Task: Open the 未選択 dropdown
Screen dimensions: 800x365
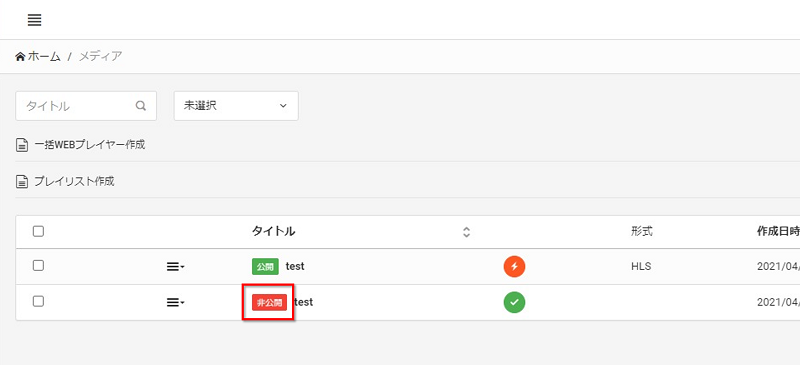Action: point(236,106)
